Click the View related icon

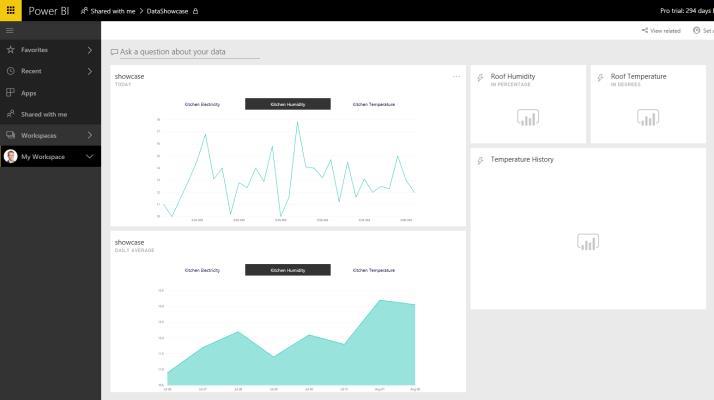click(x=645, y=31)
